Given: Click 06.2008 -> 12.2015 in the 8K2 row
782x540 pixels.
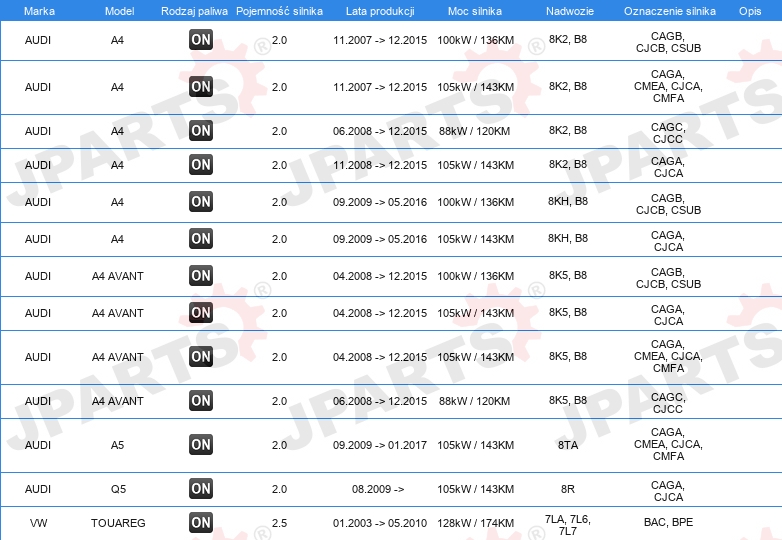Looking at the screenshot, I should [x=380, y=131].
